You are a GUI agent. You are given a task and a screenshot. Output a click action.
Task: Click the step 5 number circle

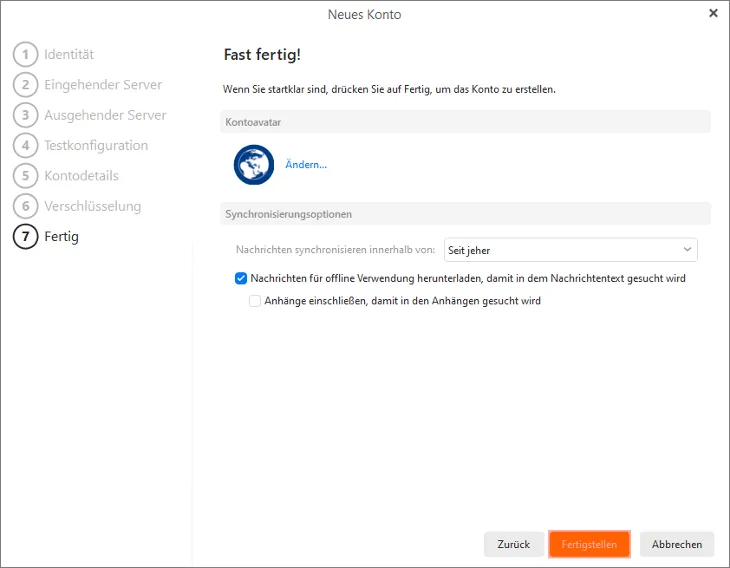tap(26, 176)
